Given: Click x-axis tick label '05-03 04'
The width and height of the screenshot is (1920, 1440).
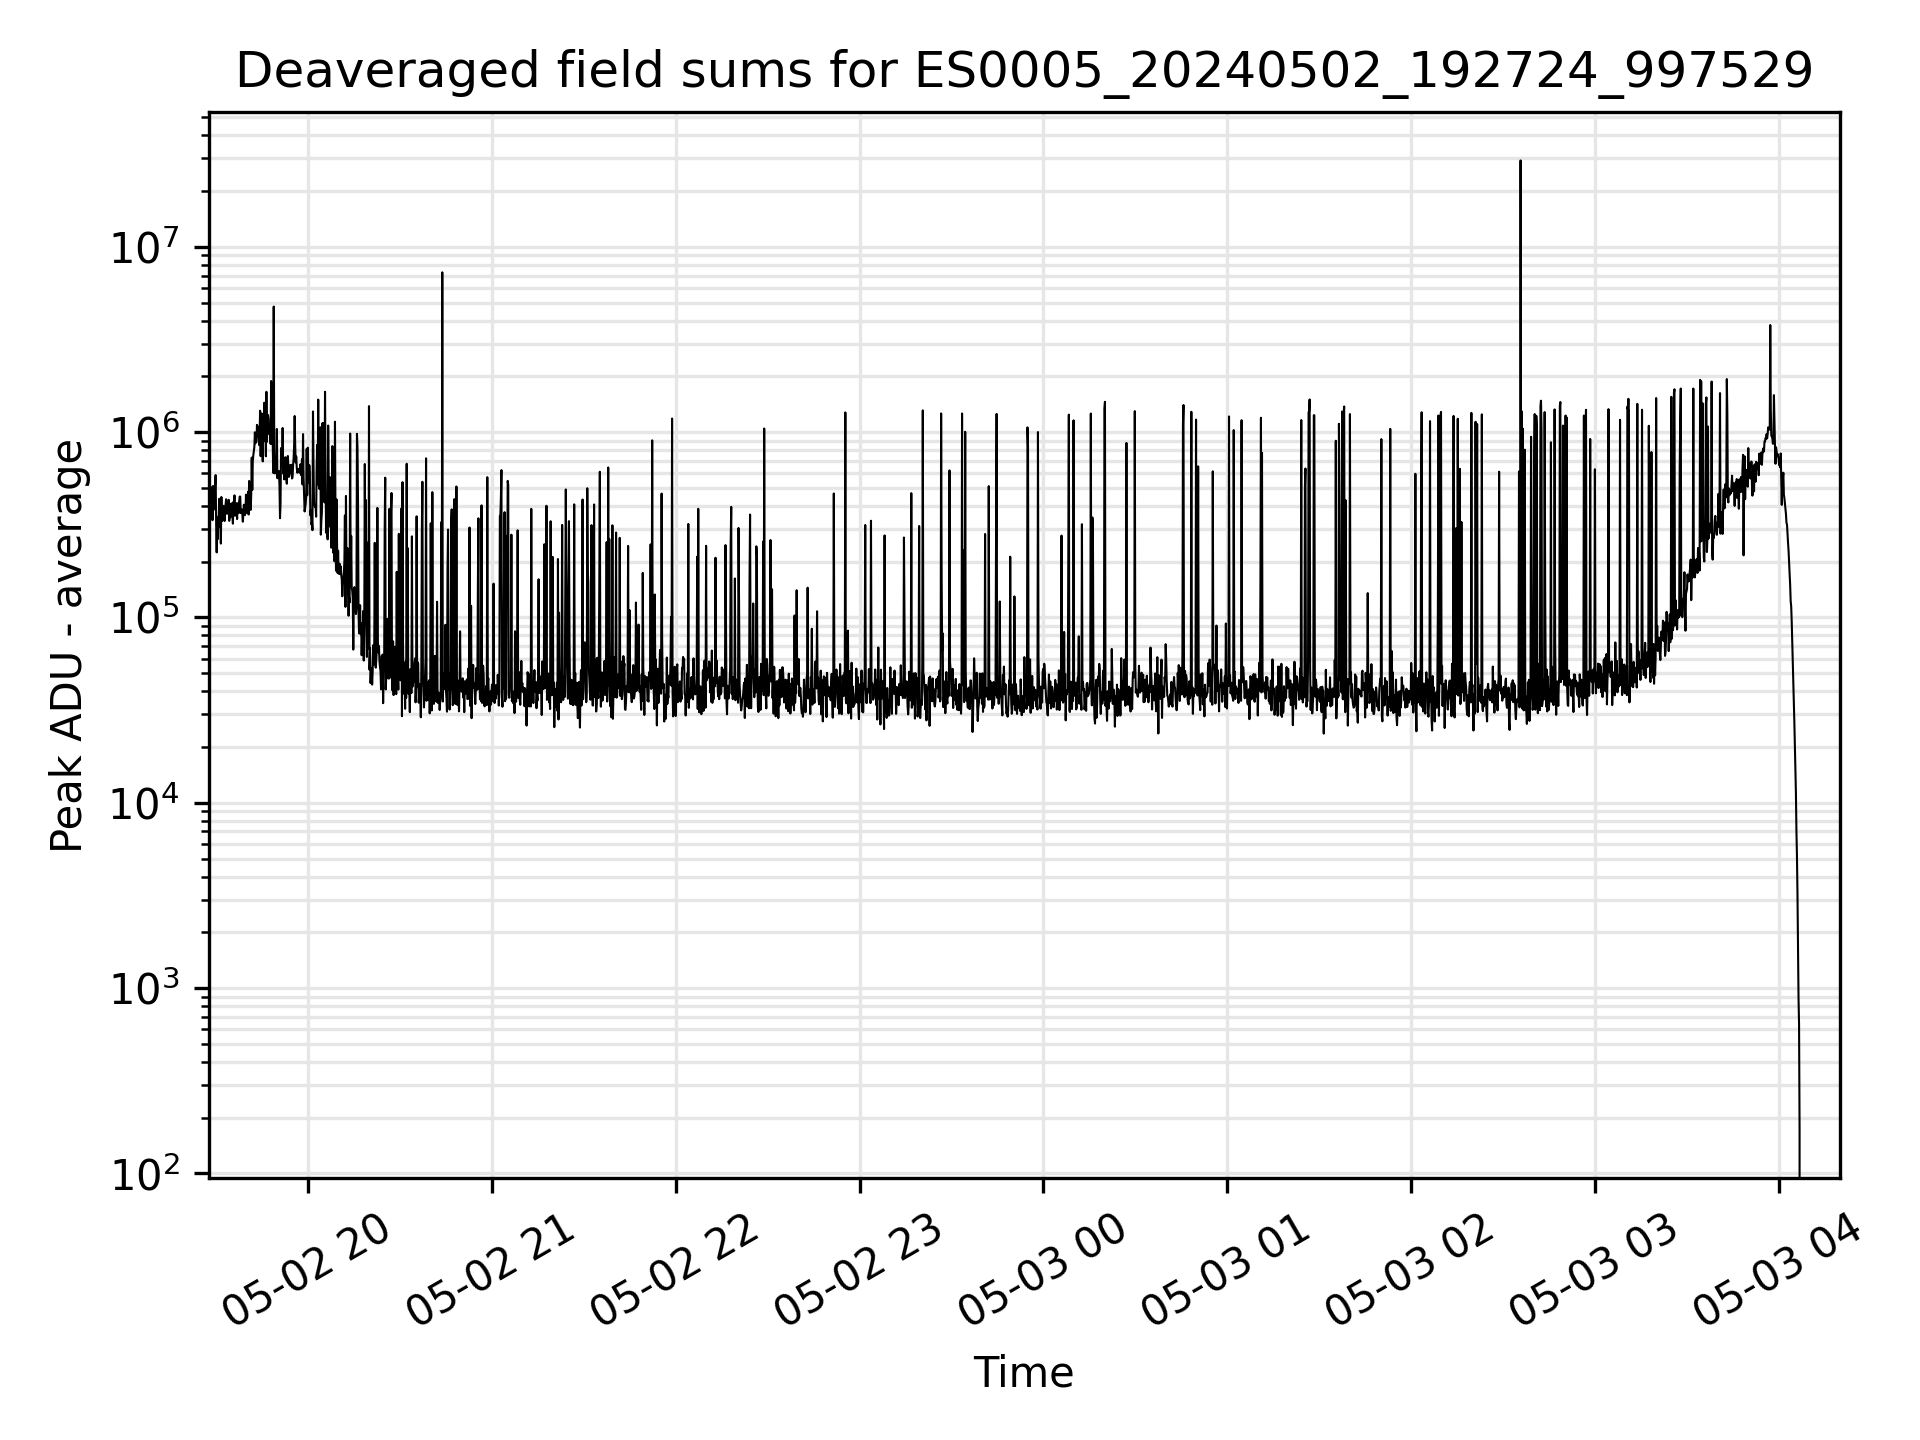Looking at the screenshot, I should (1778, 1271).
